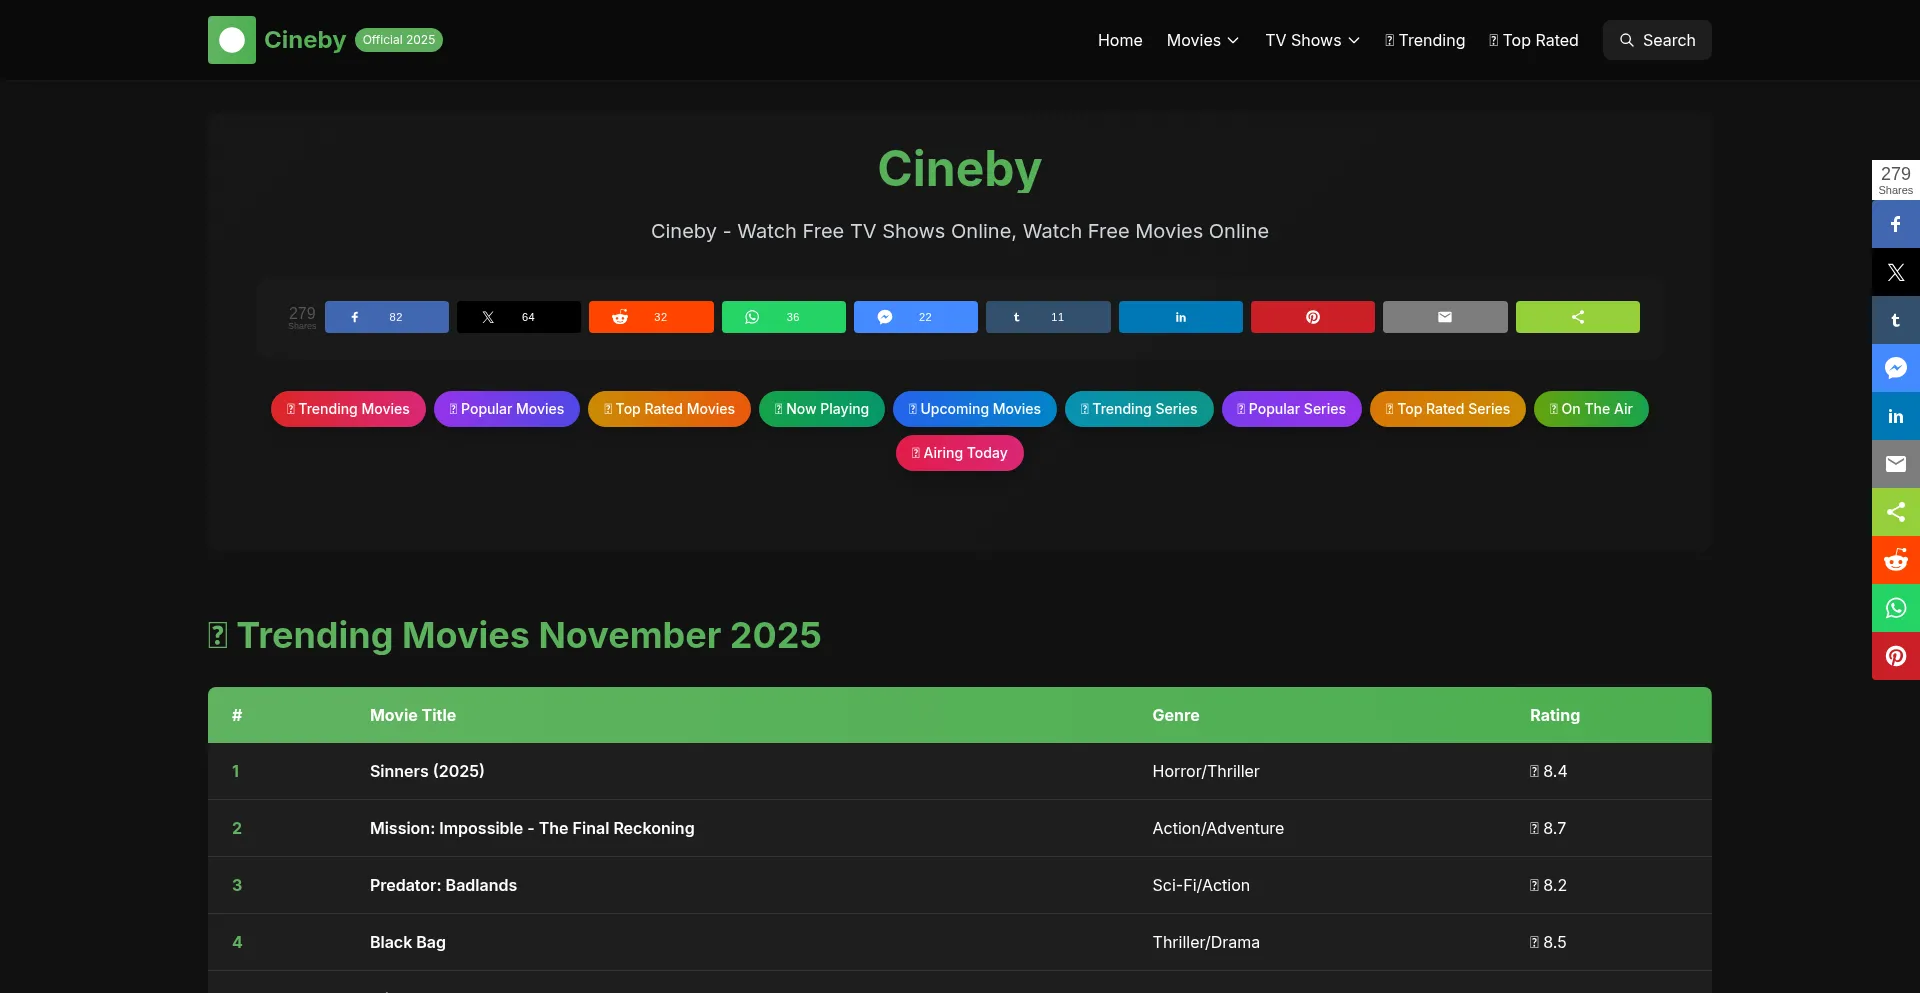The width and height of the screenshot is (1920, 993).
Task: Share on Tumblr via the 11-count button
Action: coord(1048,317)
